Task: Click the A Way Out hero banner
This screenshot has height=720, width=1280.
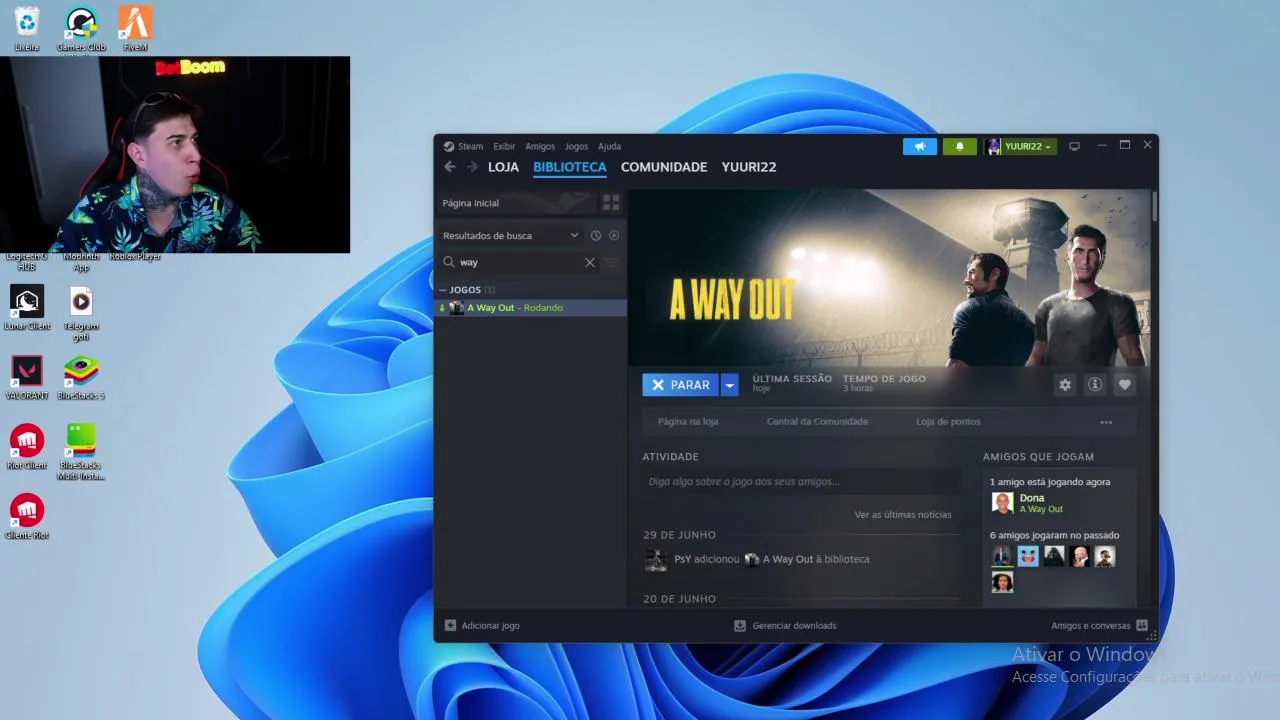Action: coord(889,278)
